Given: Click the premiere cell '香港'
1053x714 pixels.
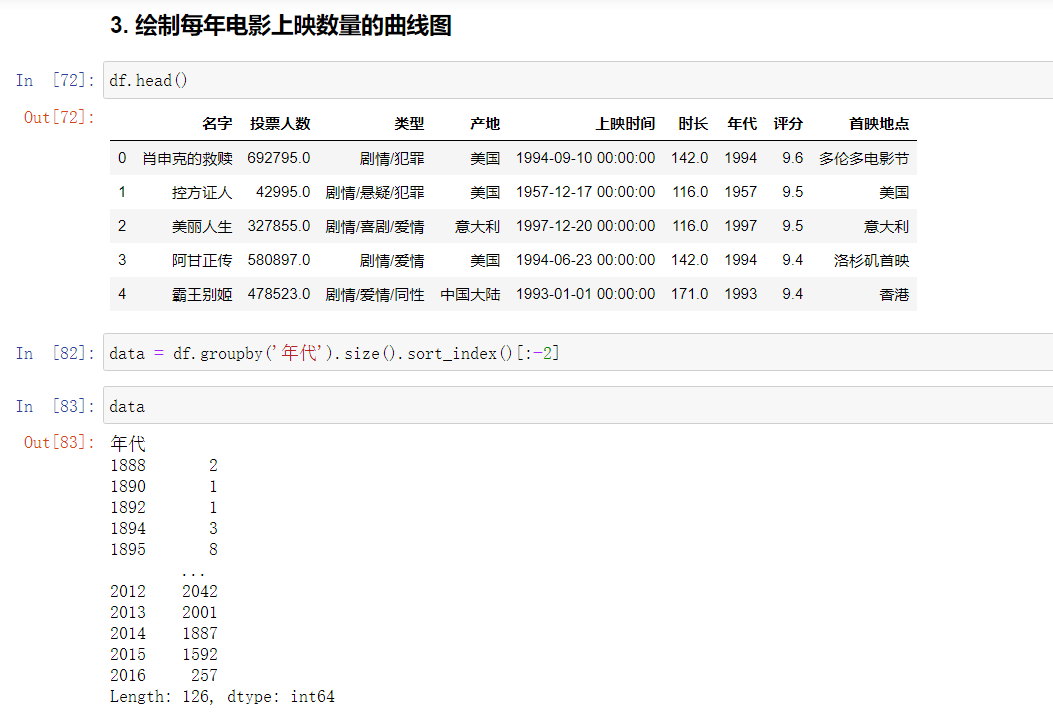Looking at the screenshot, I should coord(894,294).
